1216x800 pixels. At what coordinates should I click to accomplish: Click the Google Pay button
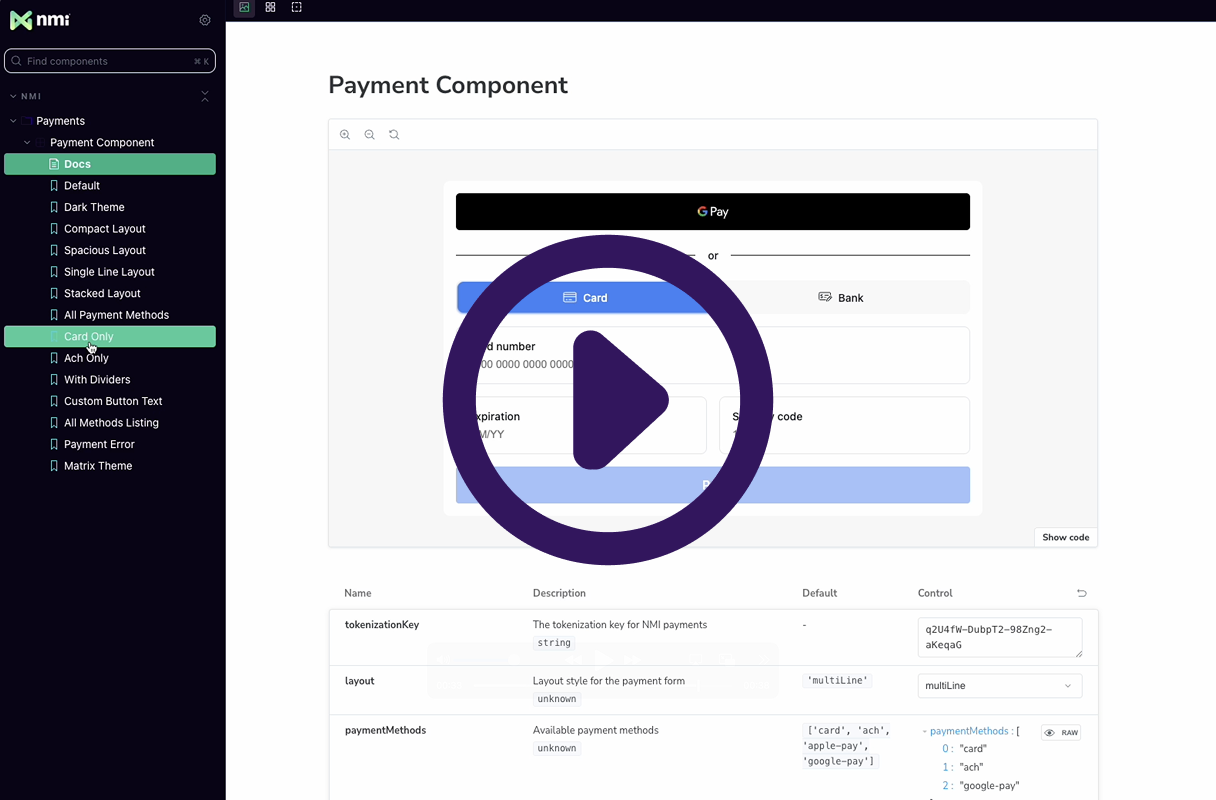pos(712,212)
